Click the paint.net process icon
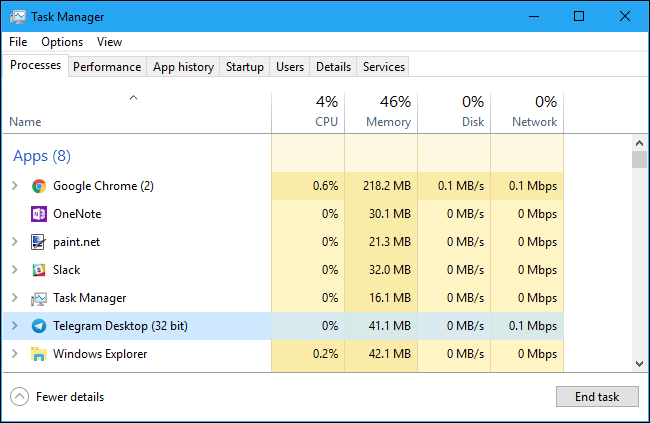 [39, 242]
